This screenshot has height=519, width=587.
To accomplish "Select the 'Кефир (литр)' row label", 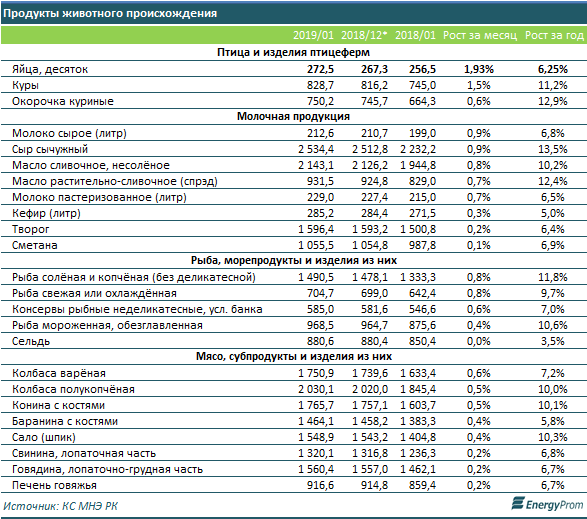I will (46, 213).
